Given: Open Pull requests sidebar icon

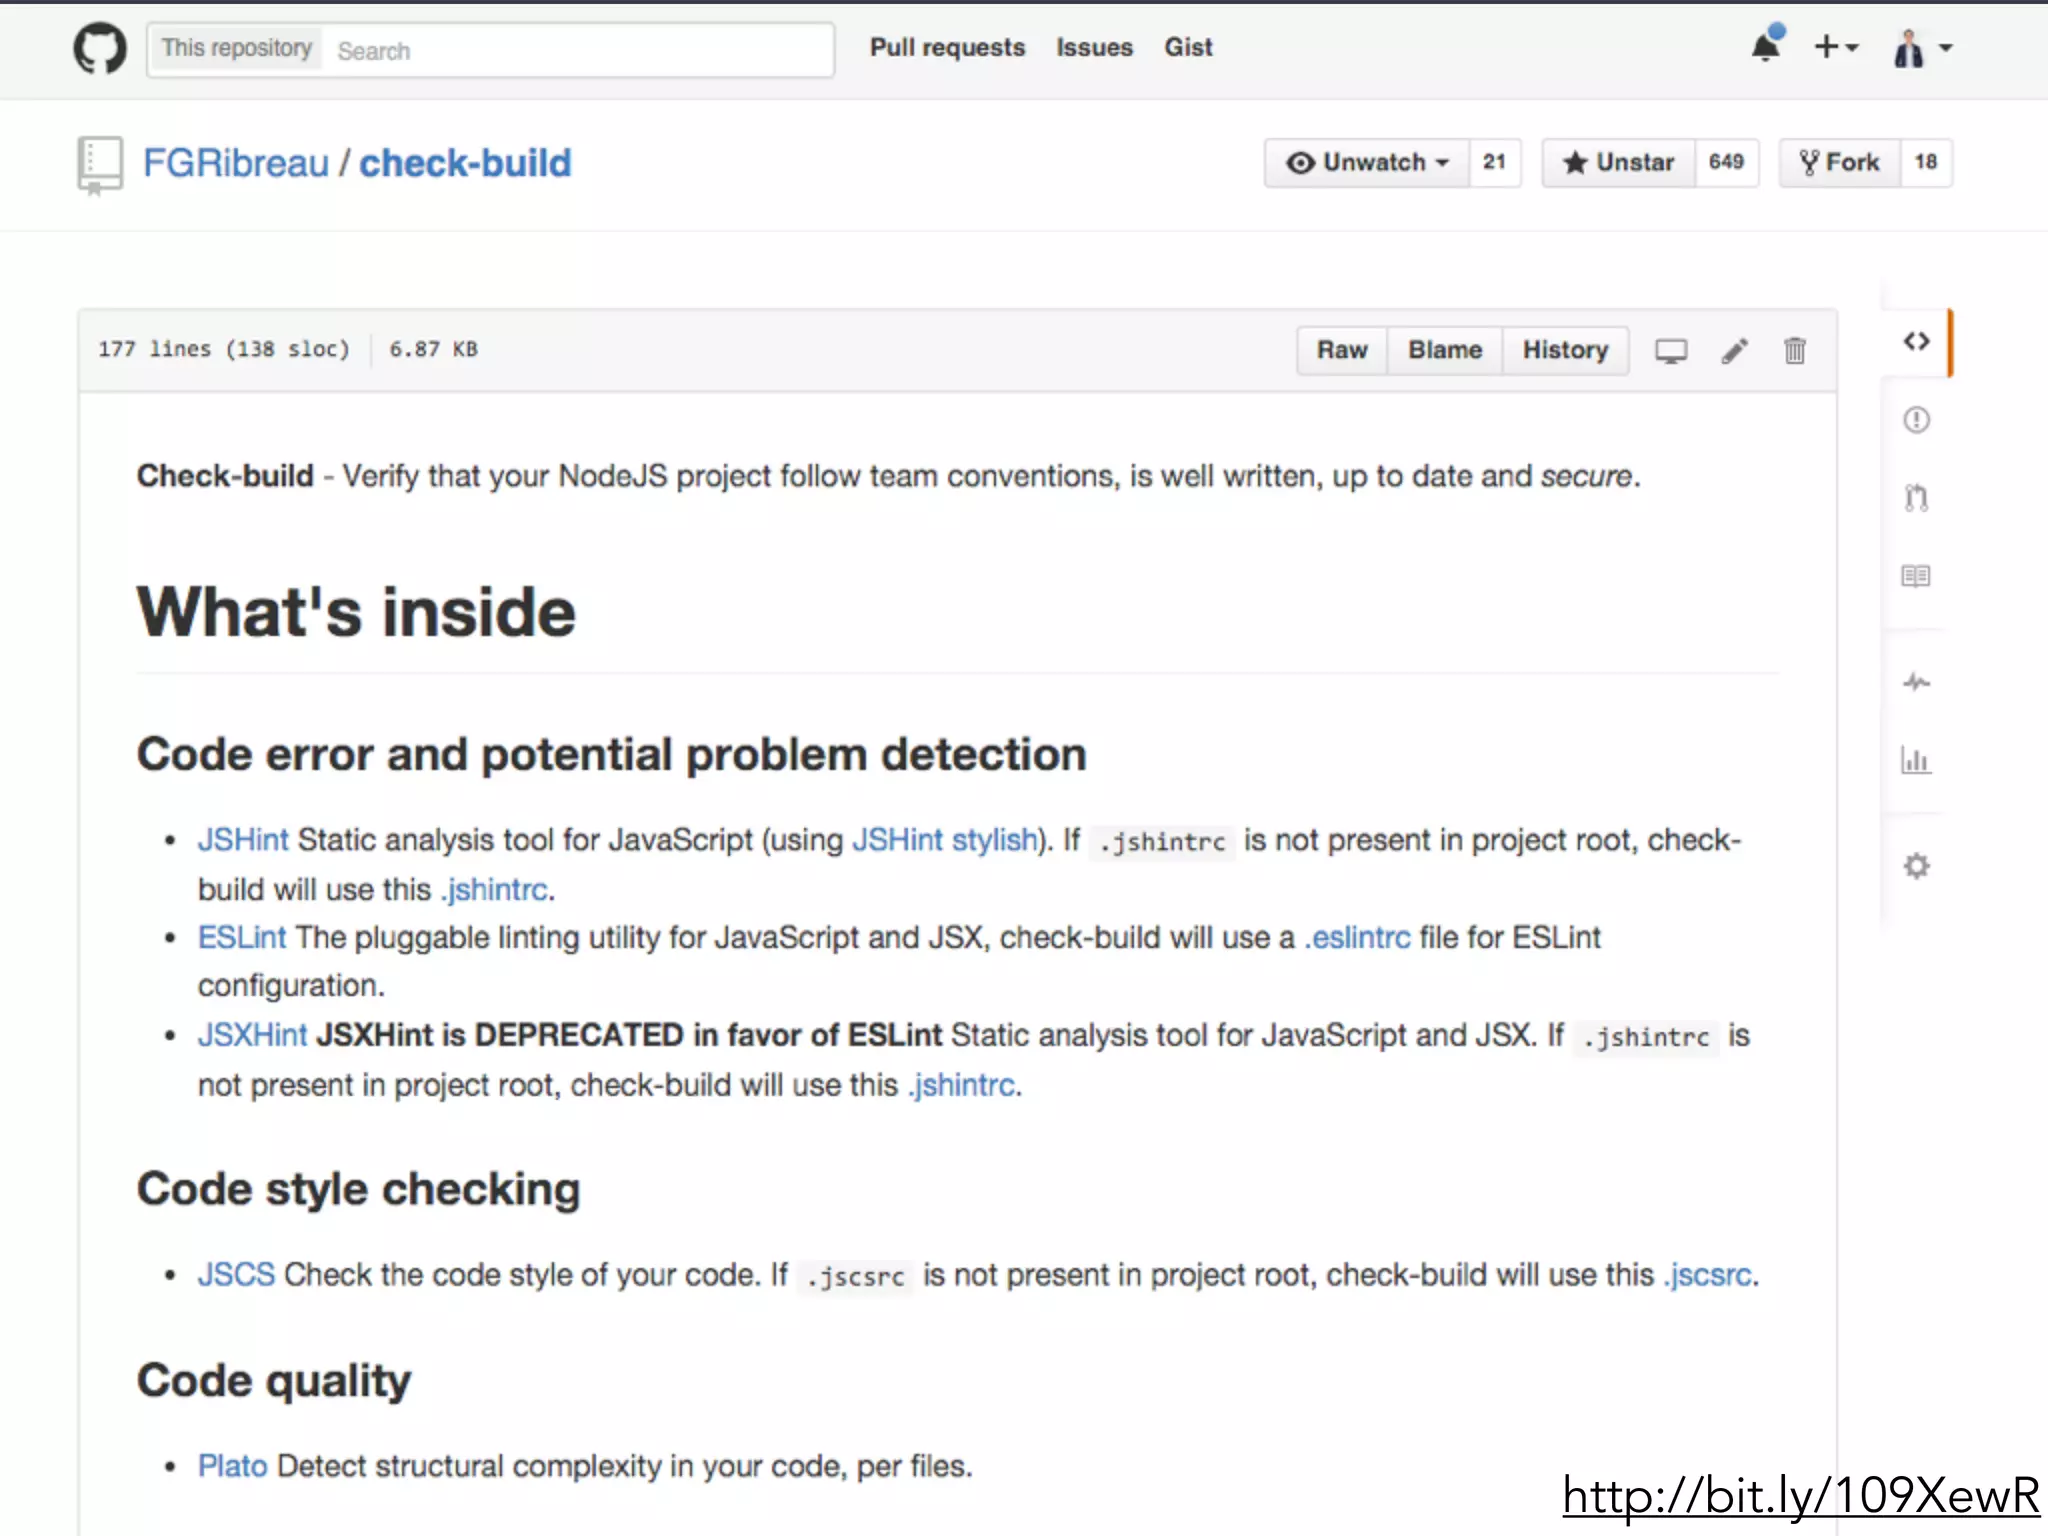Looking at the screenshot, I should [1916, 498].
